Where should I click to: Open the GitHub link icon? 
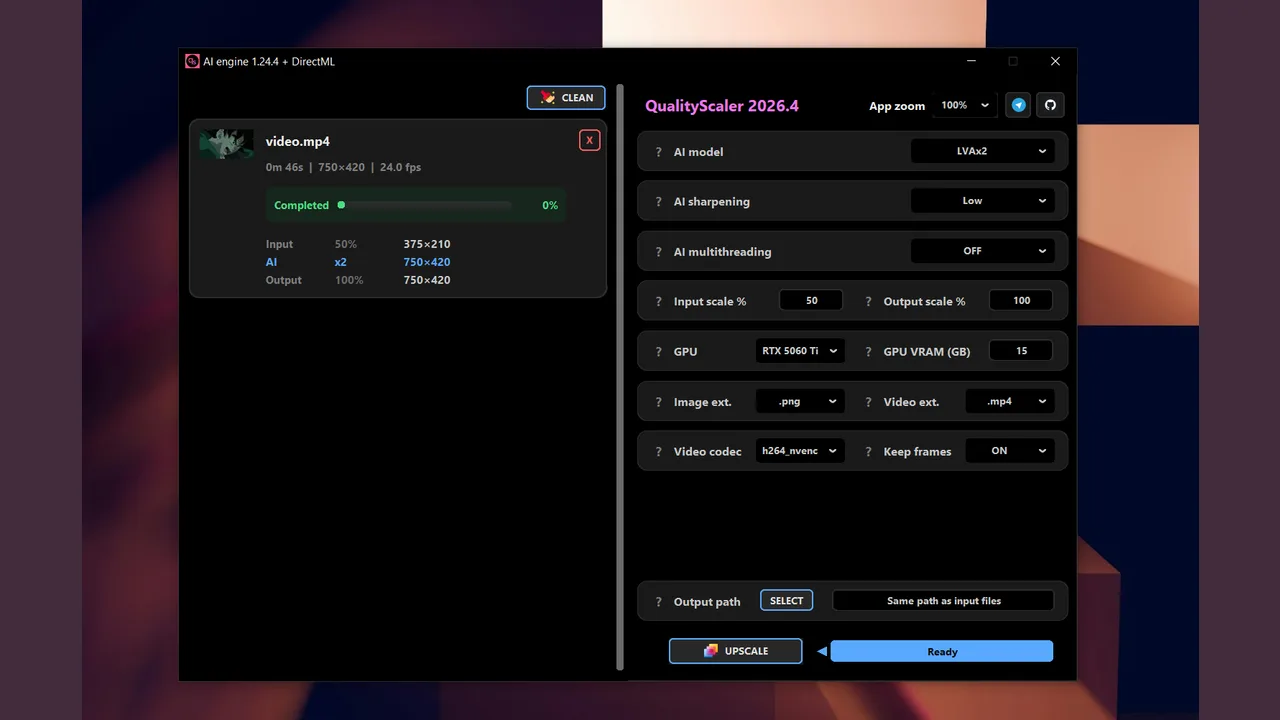(x=1050, y=105)
